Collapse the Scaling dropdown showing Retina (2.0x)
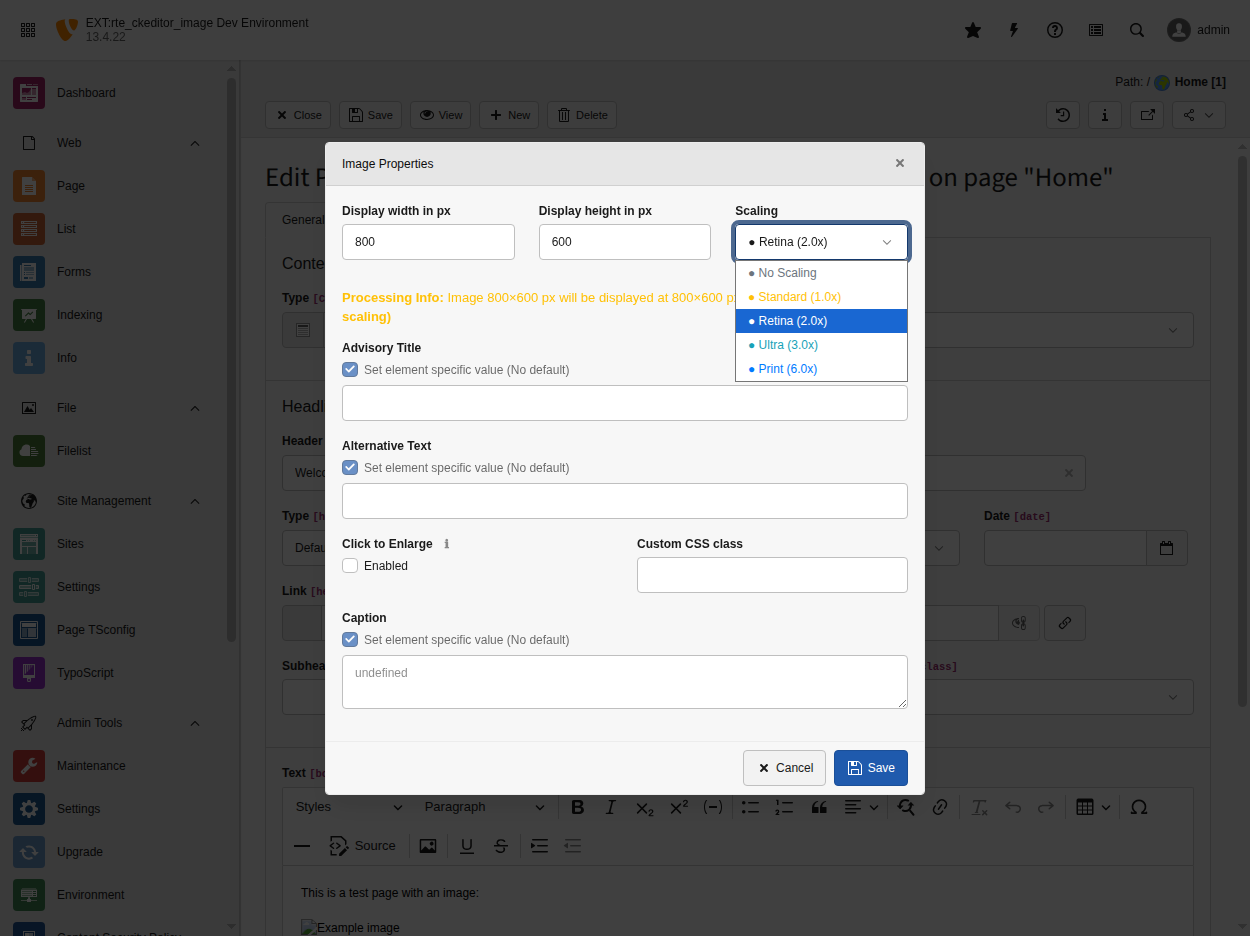The height and width of the screenshot is (936, 1250). (821, 242)
